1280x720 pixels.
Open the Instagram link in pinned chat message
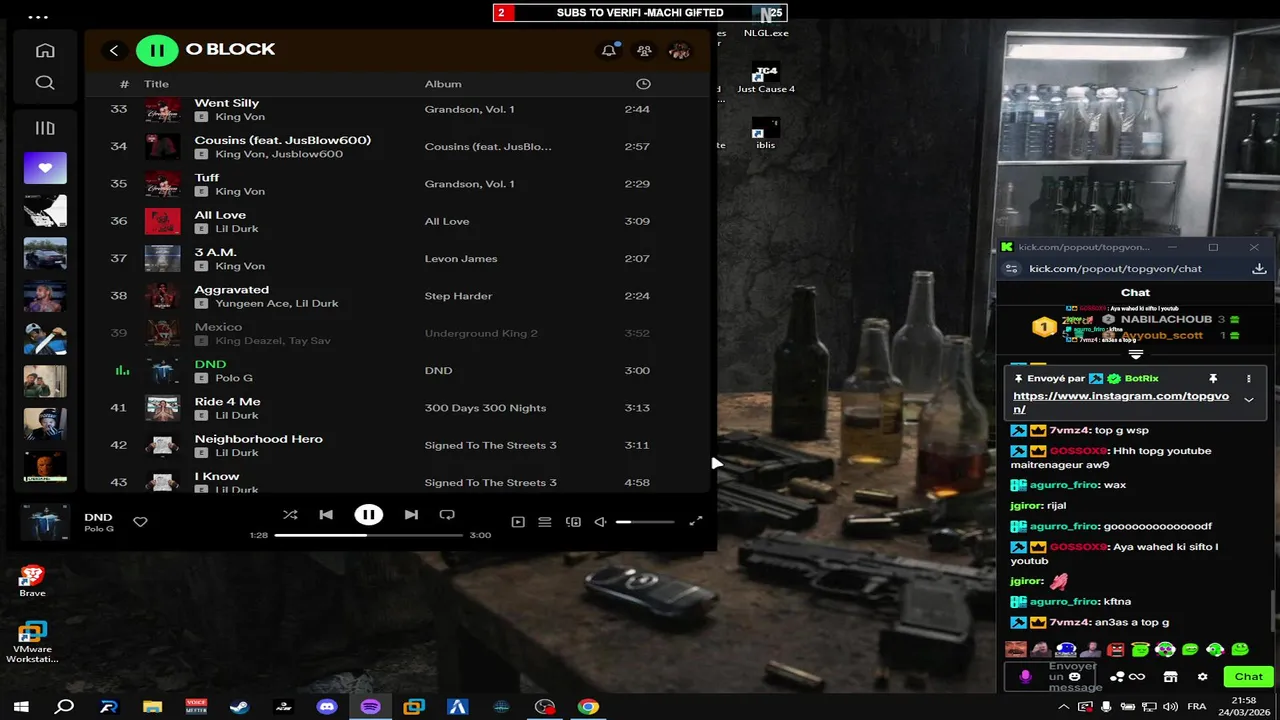[x=1121, y=402]
